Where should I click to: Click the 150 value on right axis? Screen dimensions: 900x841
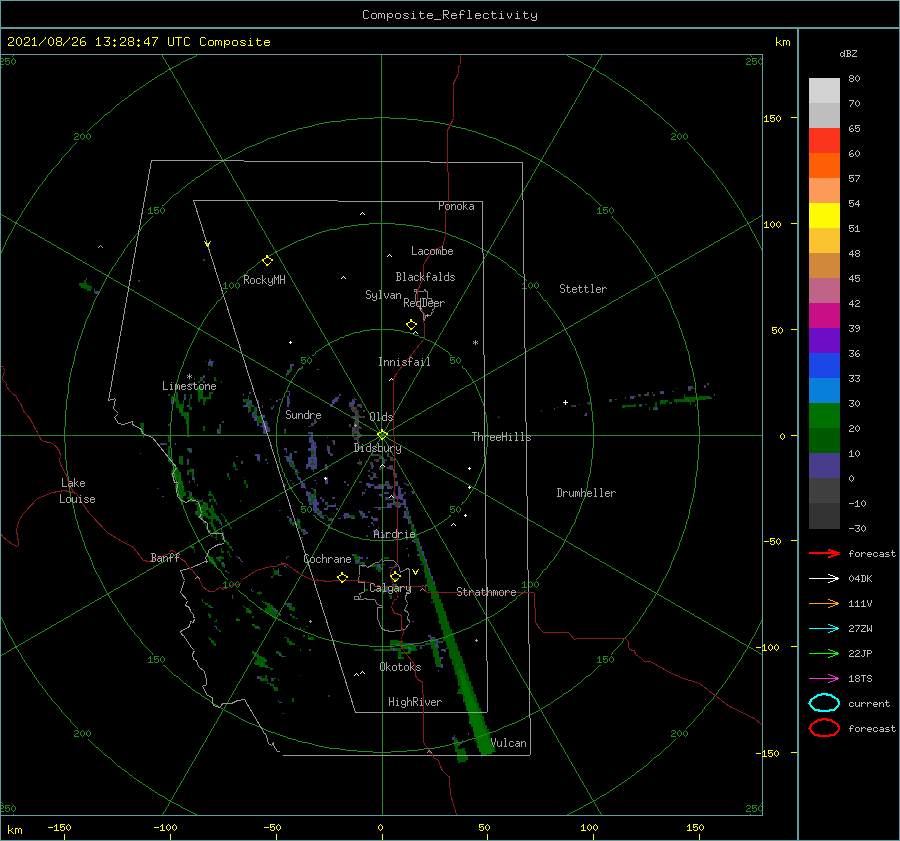772,118
